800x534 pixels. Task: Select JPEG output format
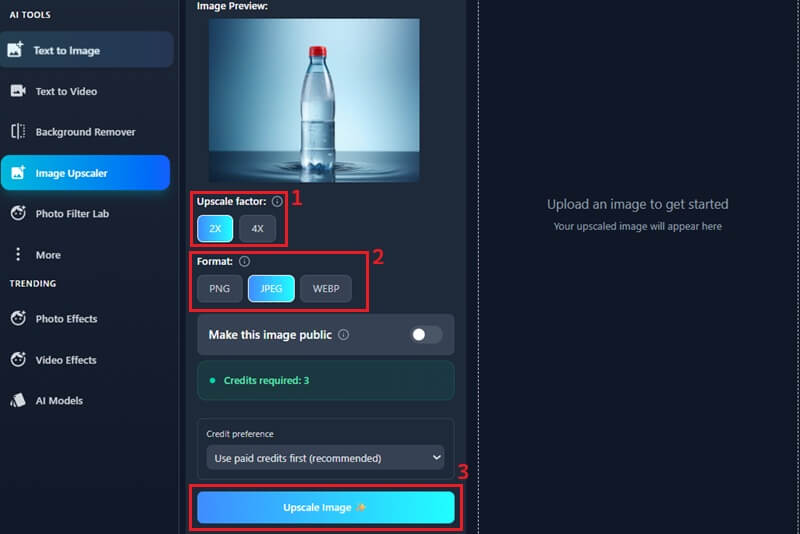coord(271,289)
